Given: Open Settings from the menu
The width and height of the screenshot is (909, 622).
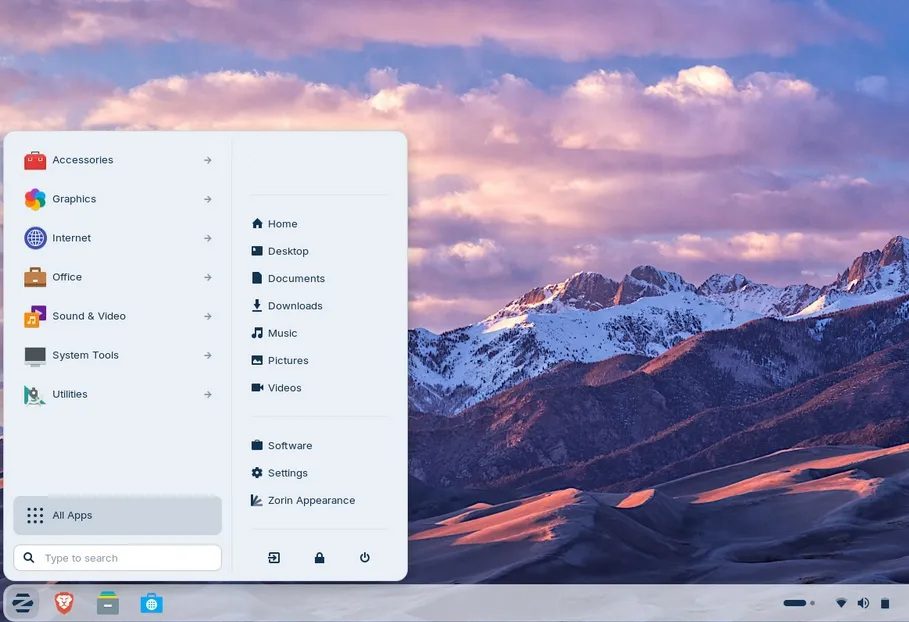Looking at the screenshot, I should [287, 473].
